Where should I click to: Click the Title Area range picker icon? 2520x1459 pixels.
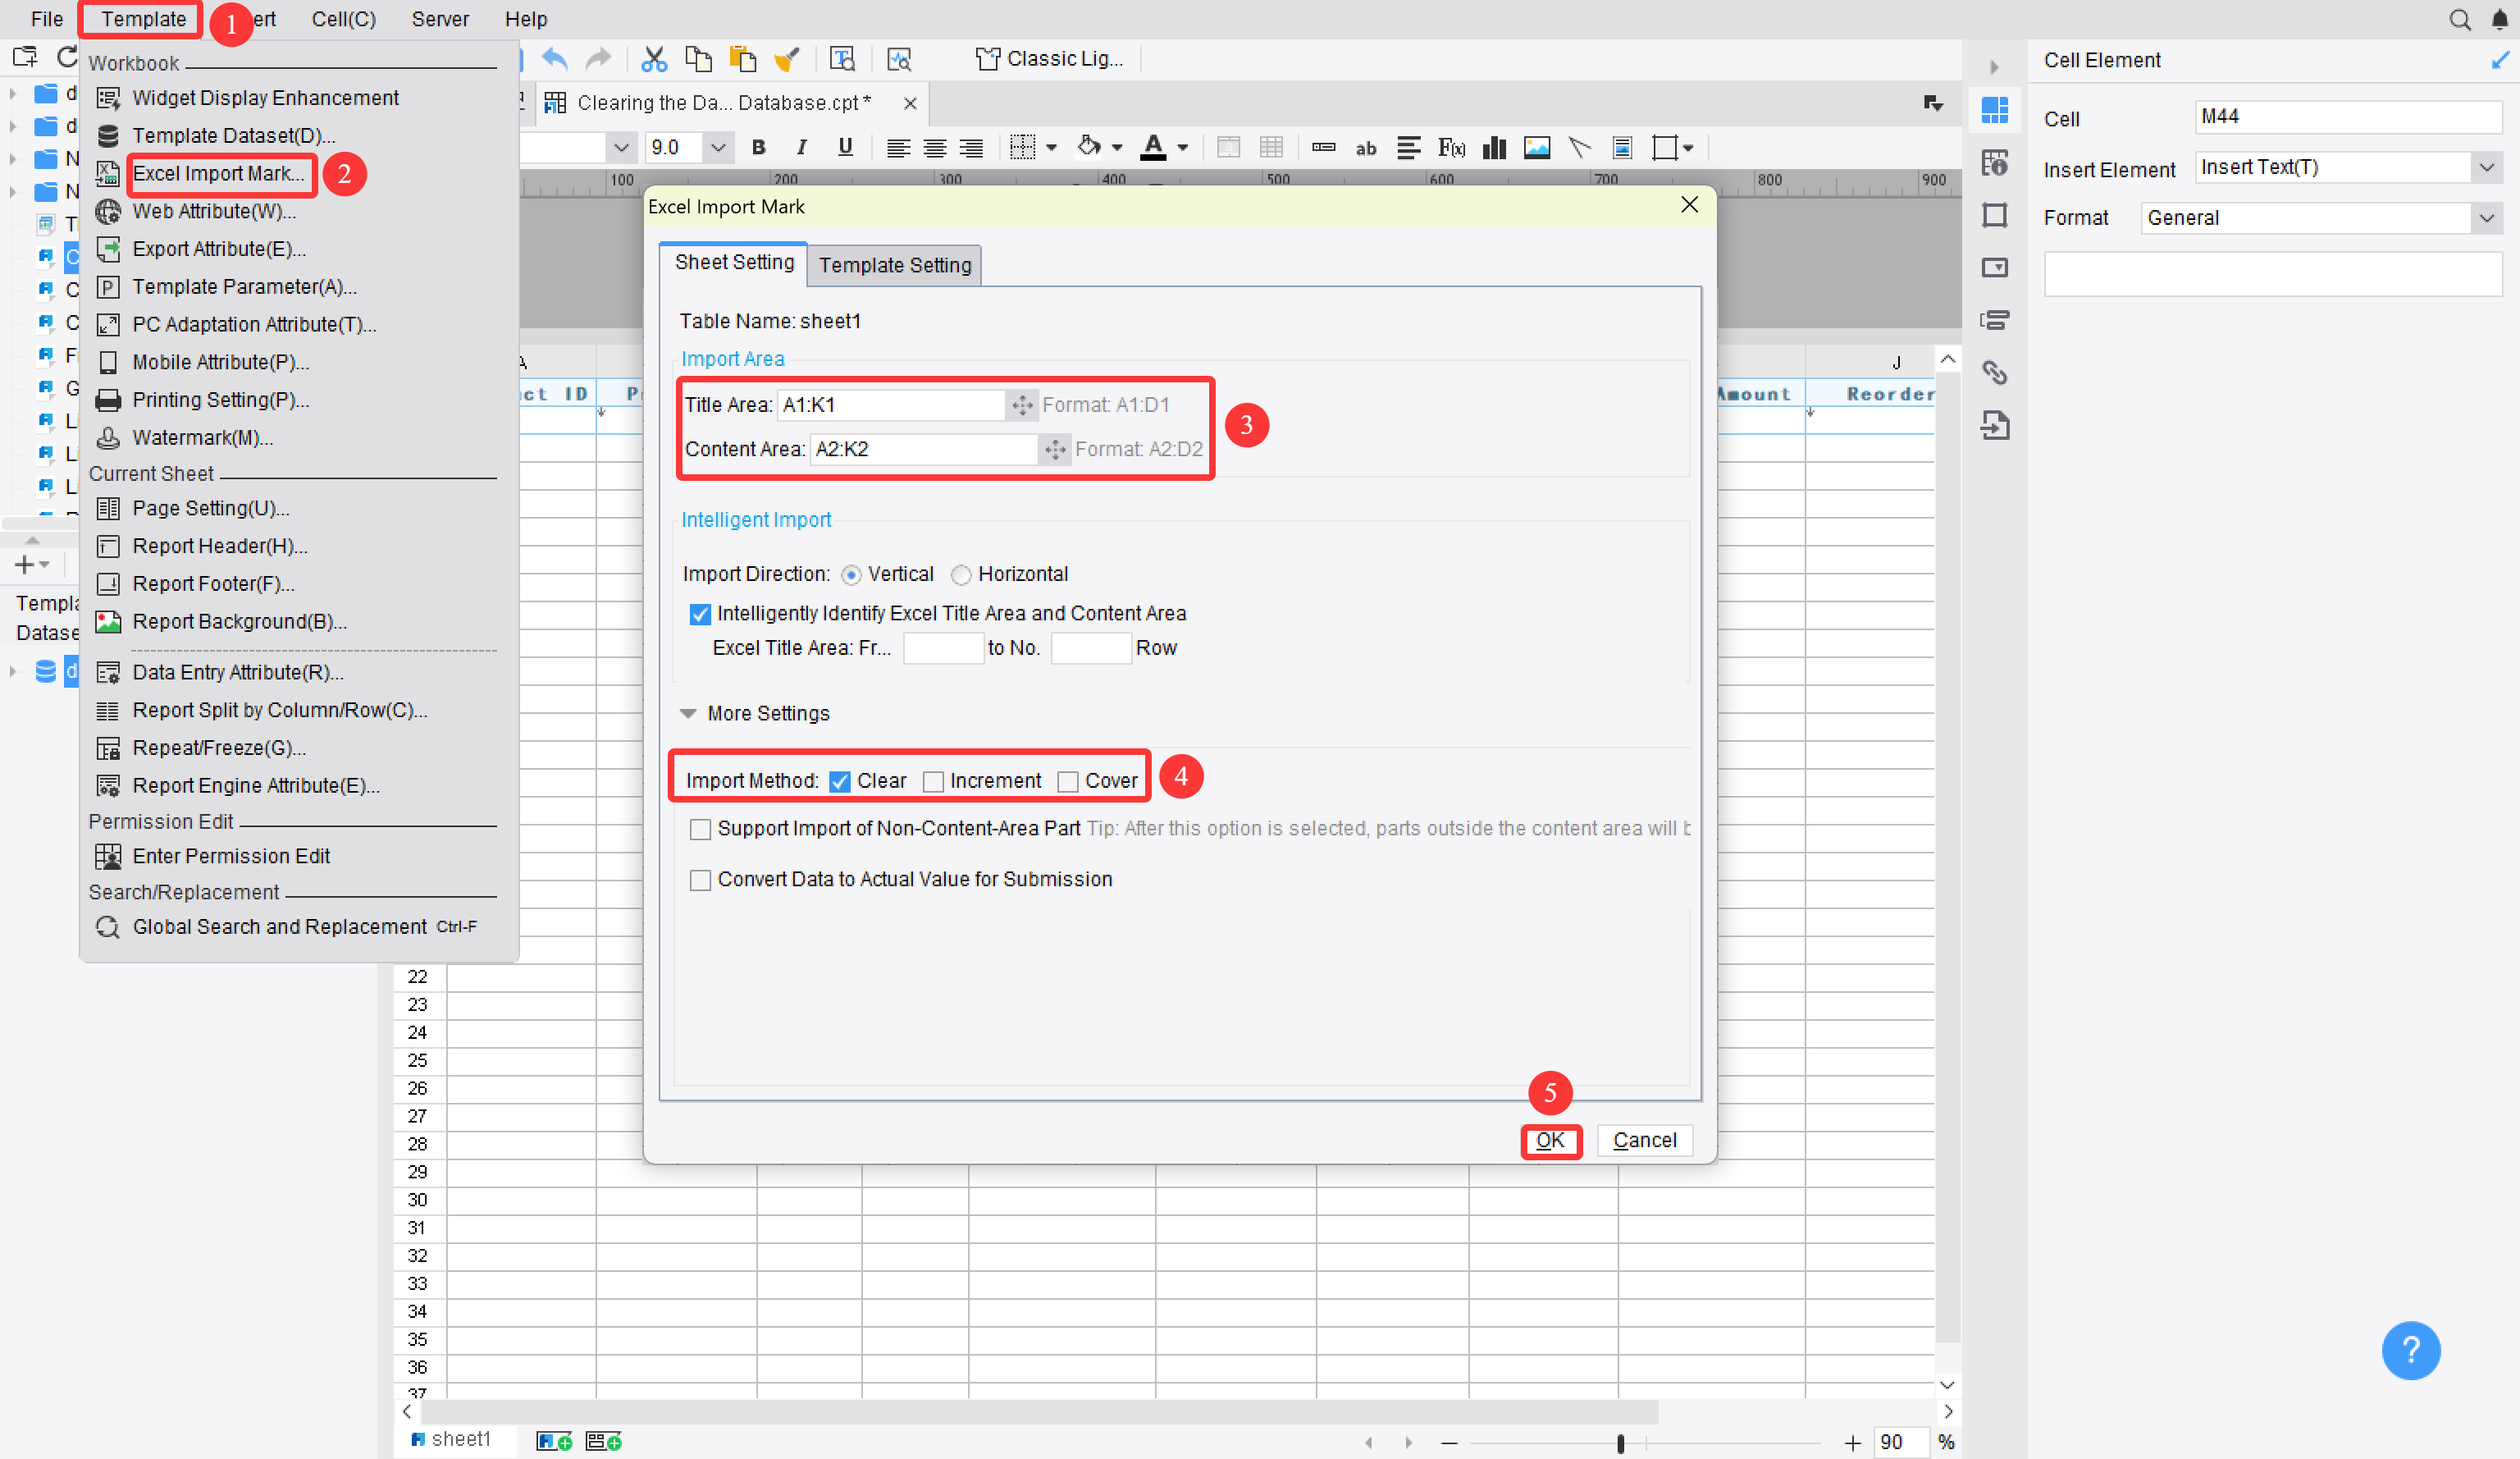click(1021, 405)
